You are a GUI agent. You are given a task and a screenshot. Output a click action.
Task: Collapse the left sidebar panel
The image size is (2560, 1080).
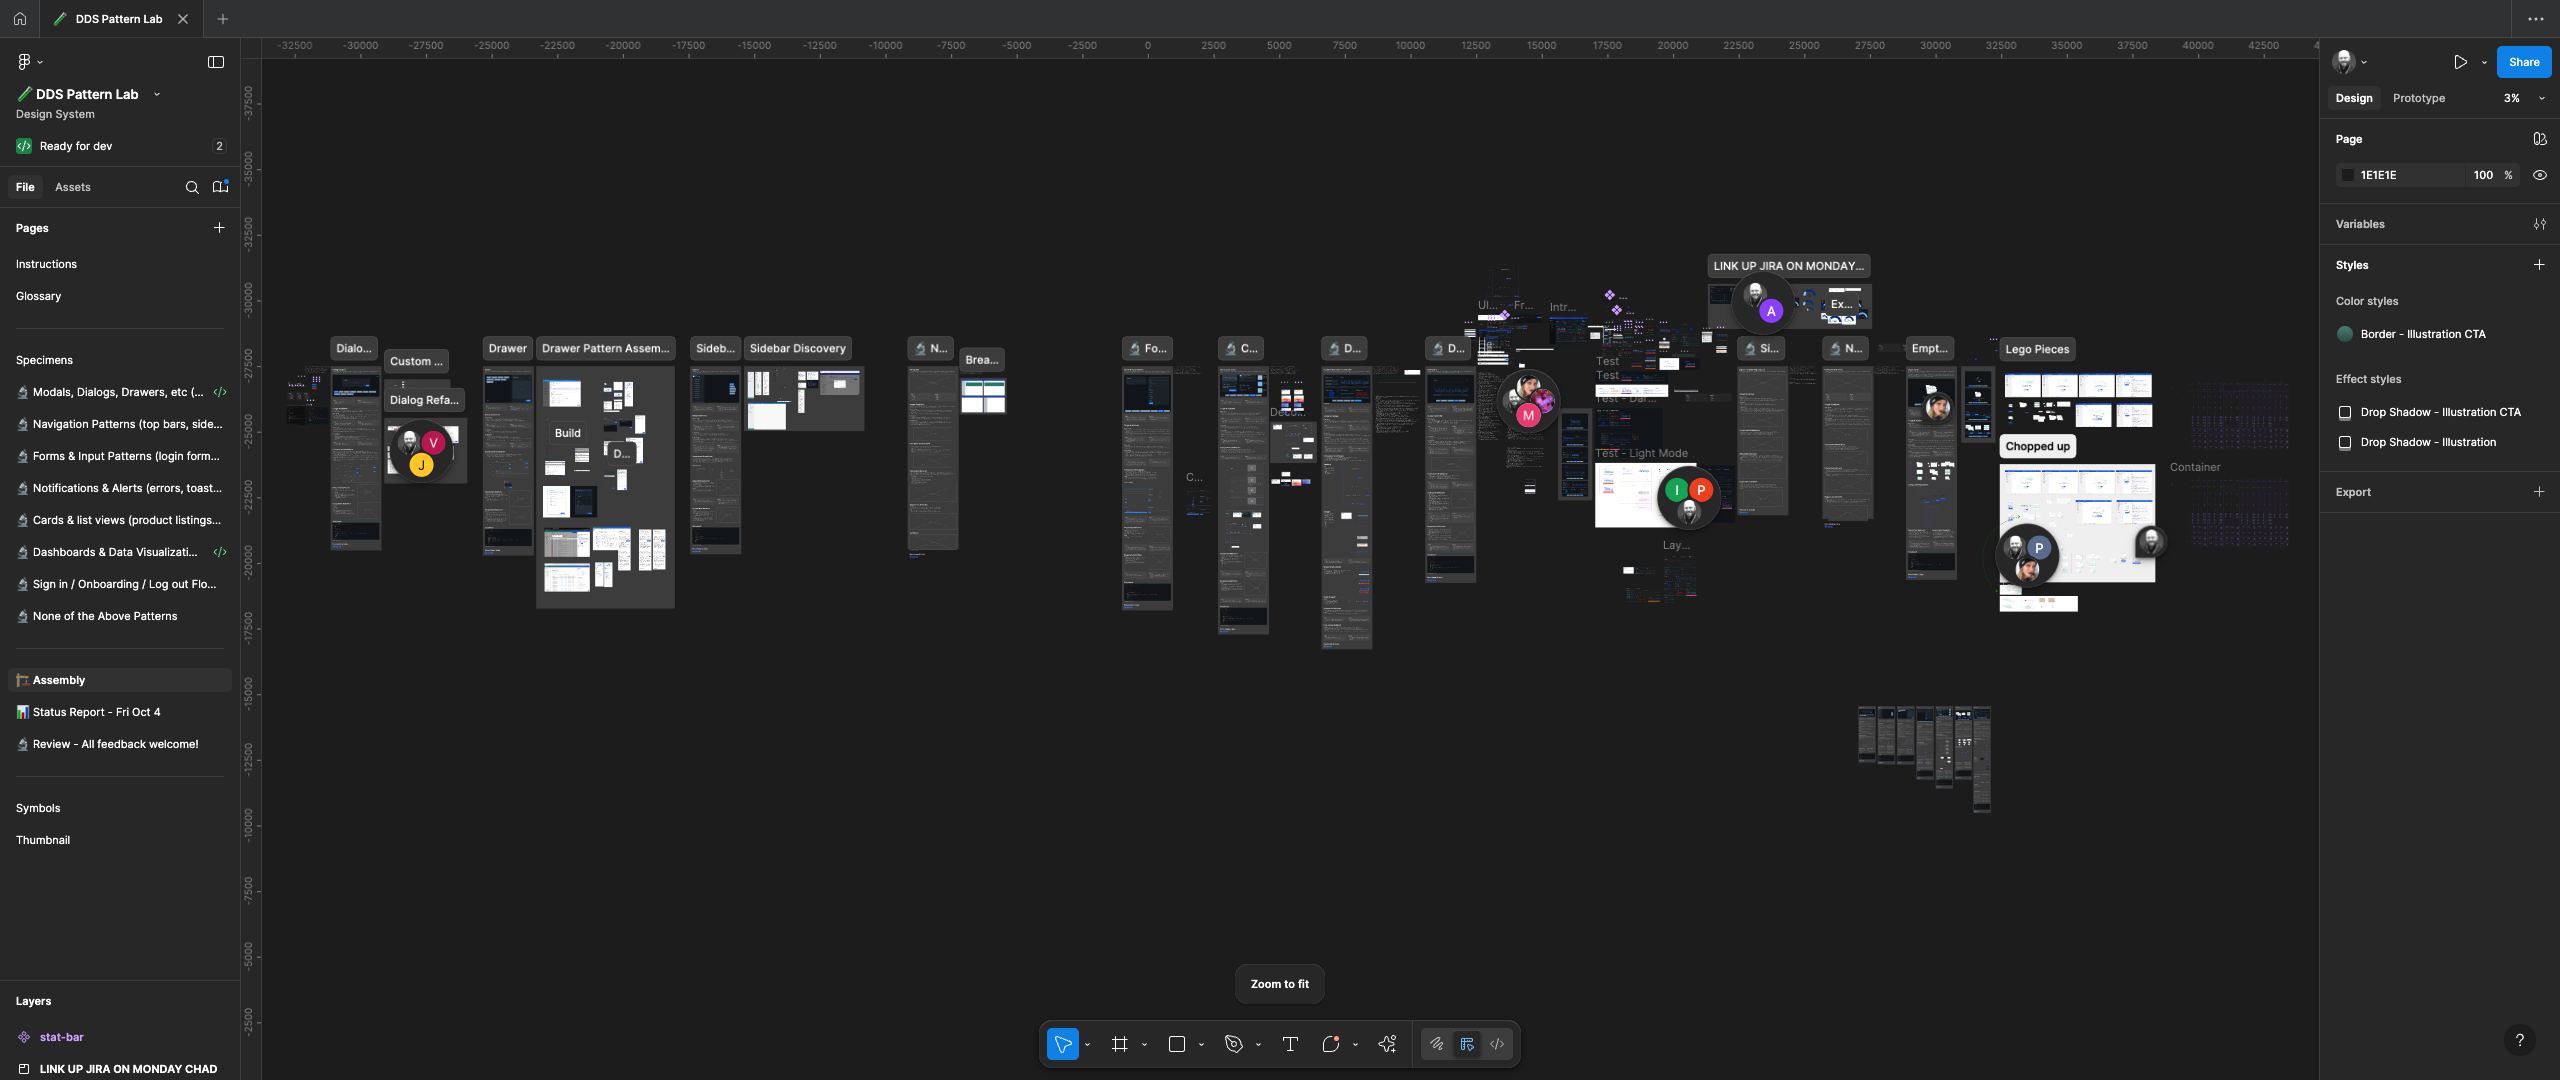216,62
